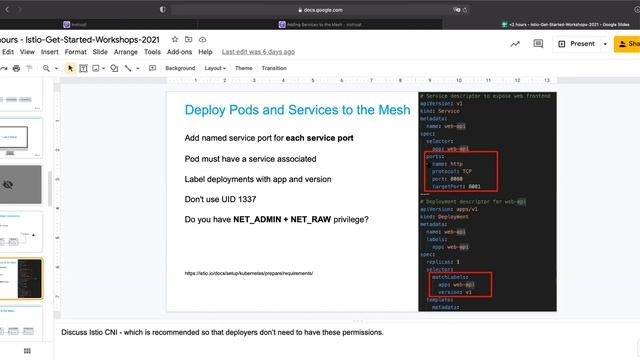
Task: Click the Paint format icon
Action: click(29, 68)
